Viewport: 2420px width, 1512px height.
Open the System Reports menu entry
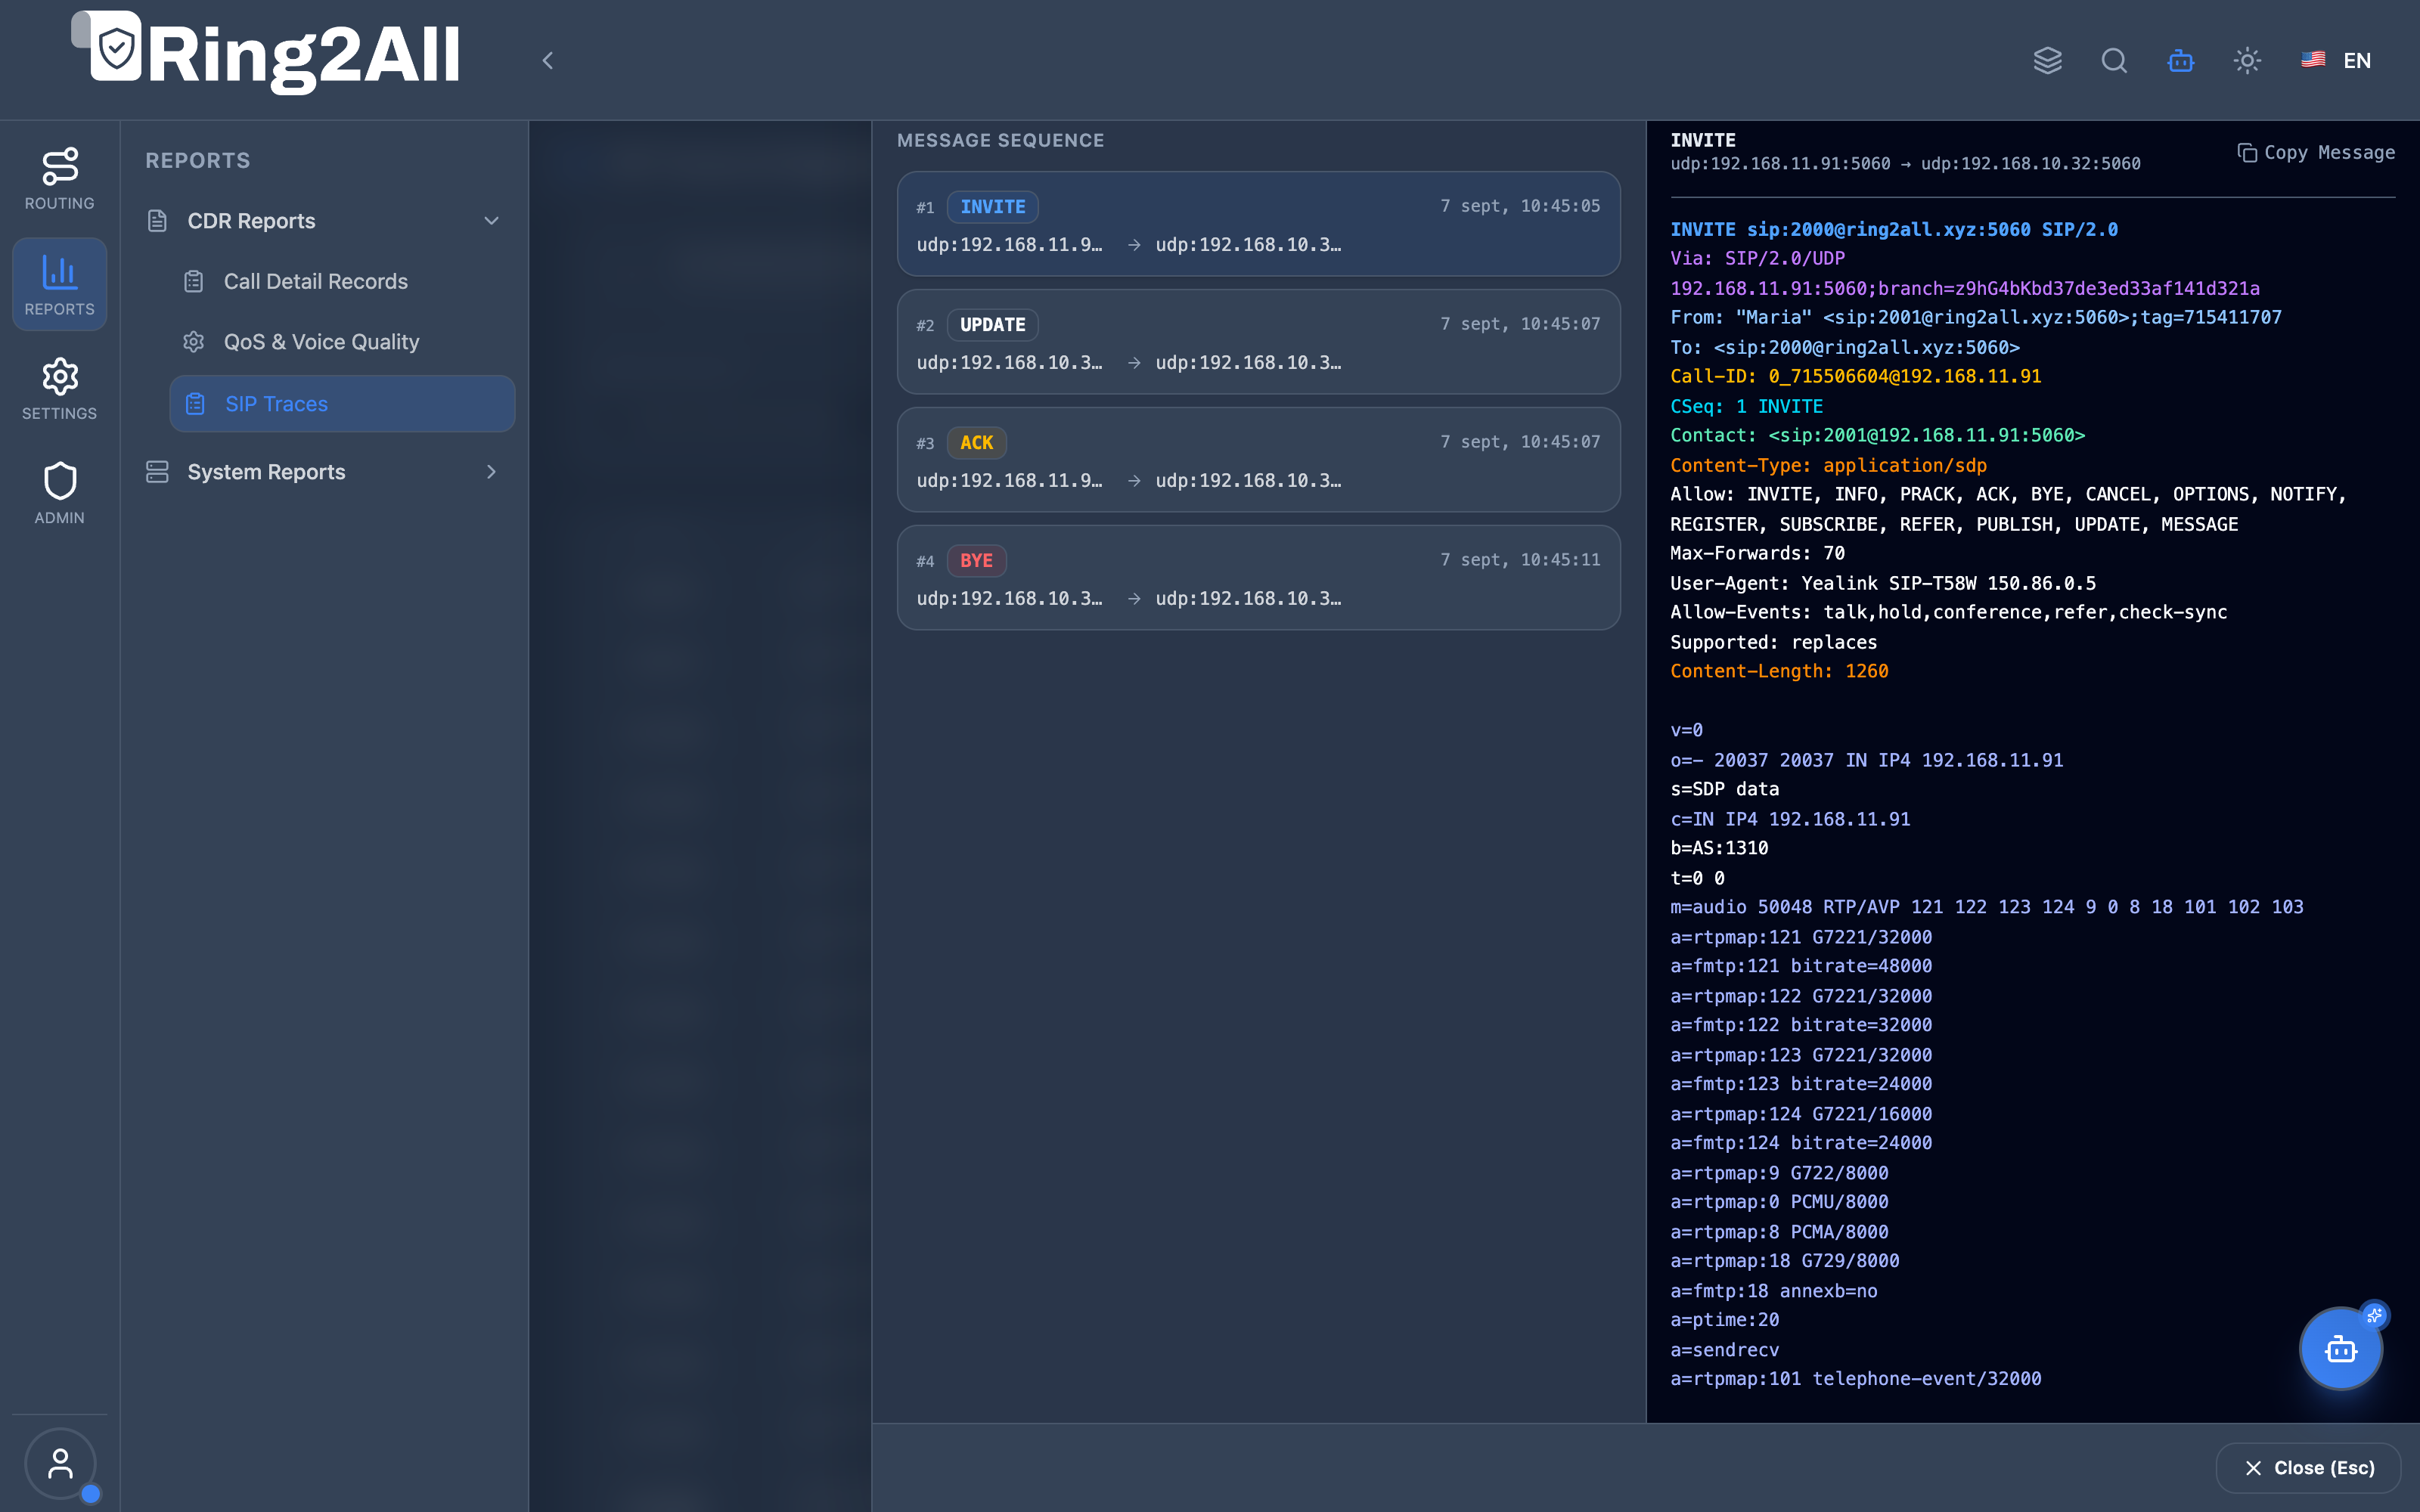point(324,472)
